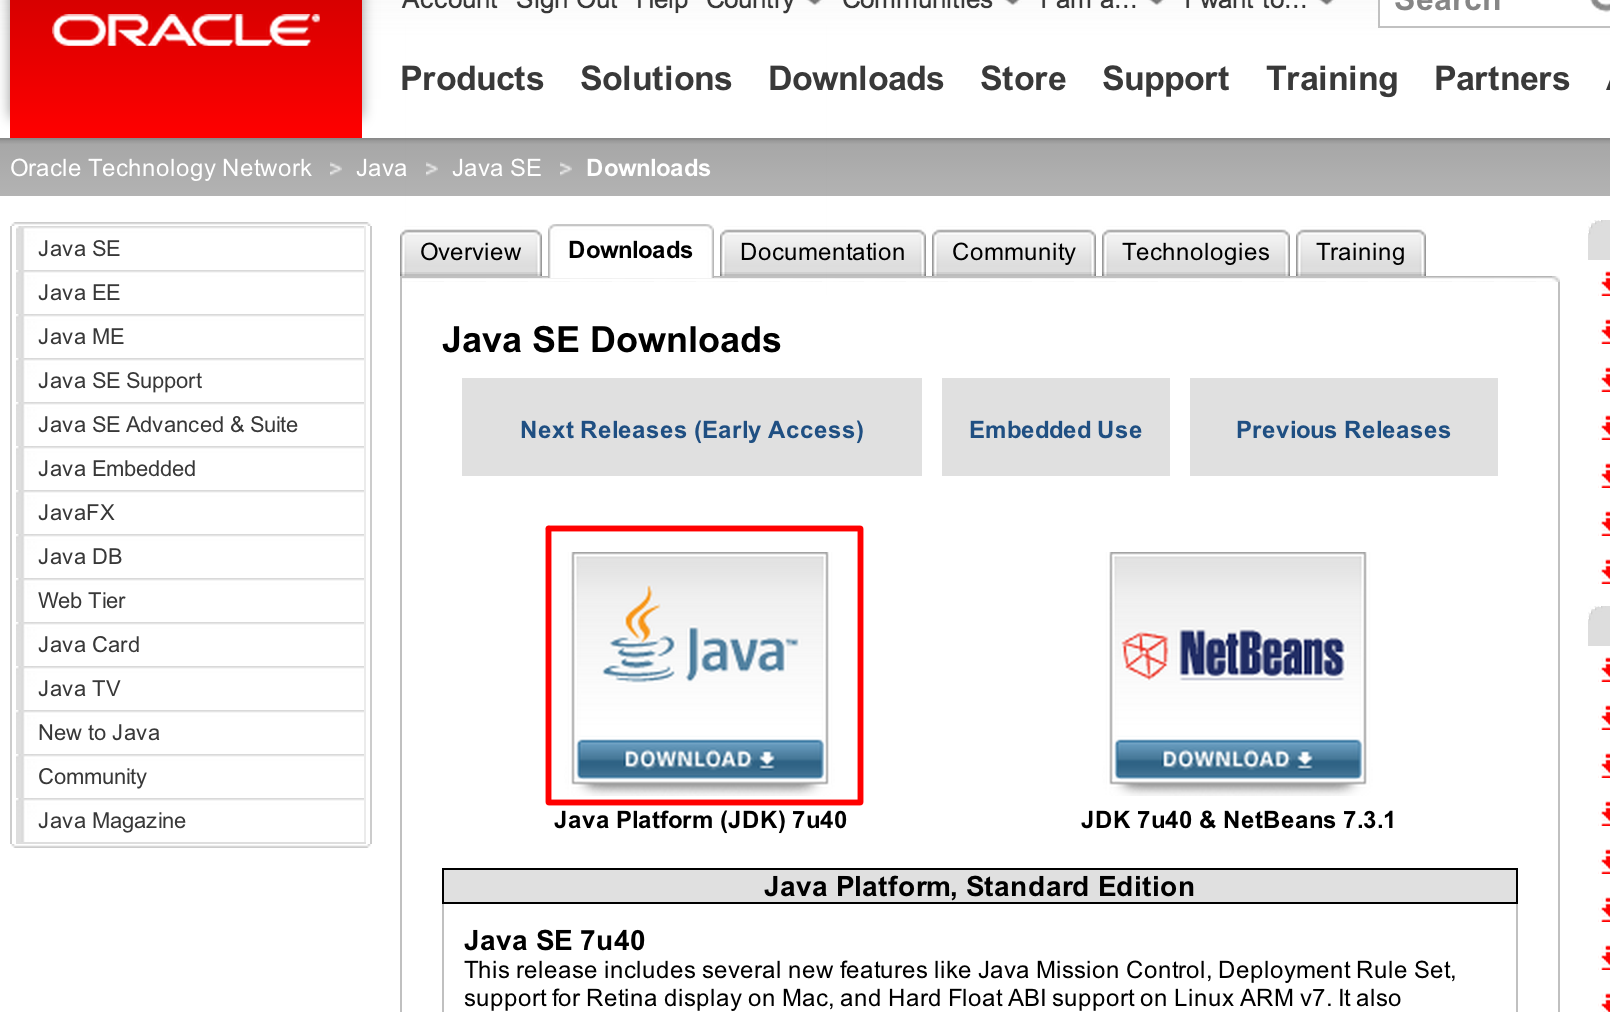1610x1012 pixels.
Task: Switch to the Community tab
Action: (x=1014, y=253)
